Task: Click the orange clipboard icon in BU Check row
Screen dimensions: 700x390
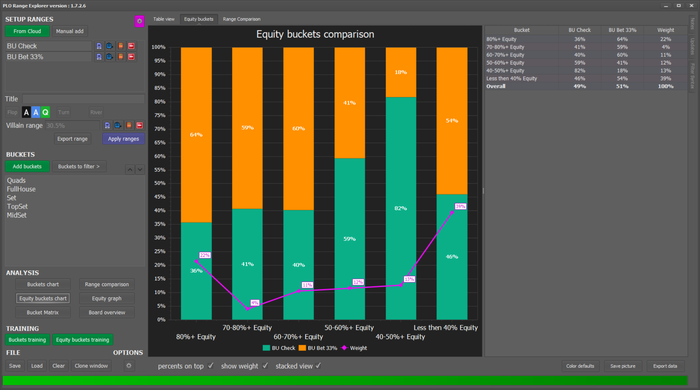Action: point(121,46)
